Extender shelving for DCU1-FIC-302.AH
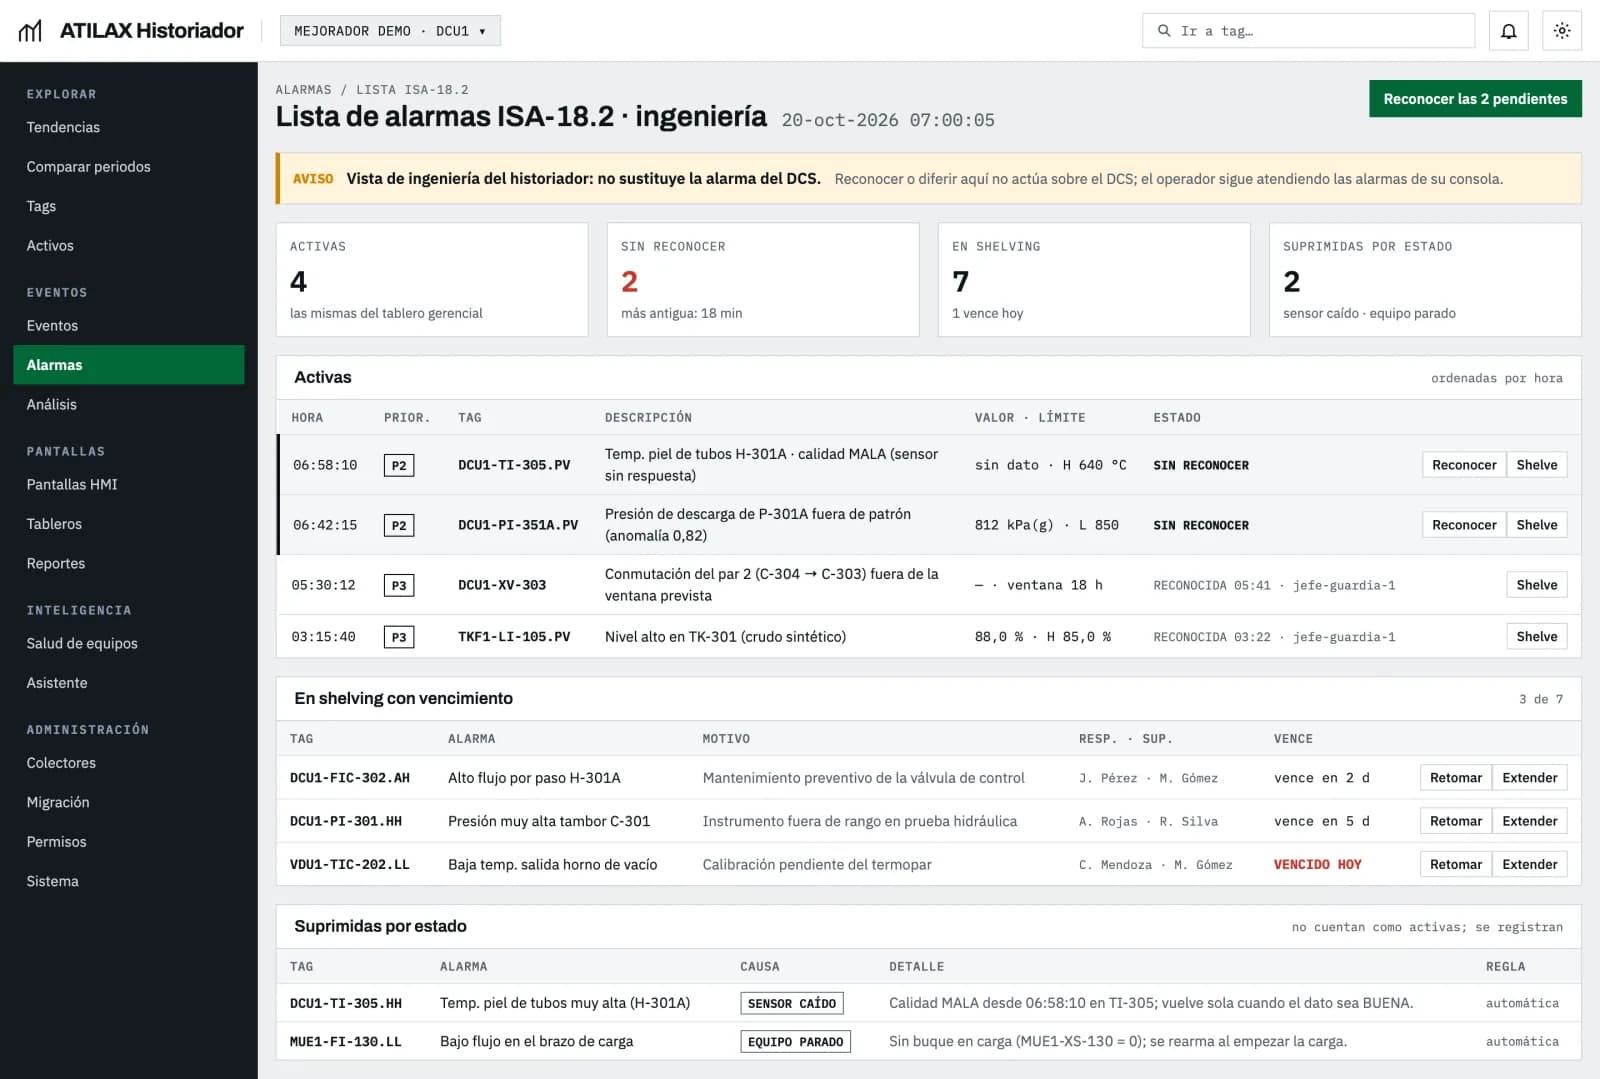Screen dimensions: 1600x1079 coord(1530,778)
